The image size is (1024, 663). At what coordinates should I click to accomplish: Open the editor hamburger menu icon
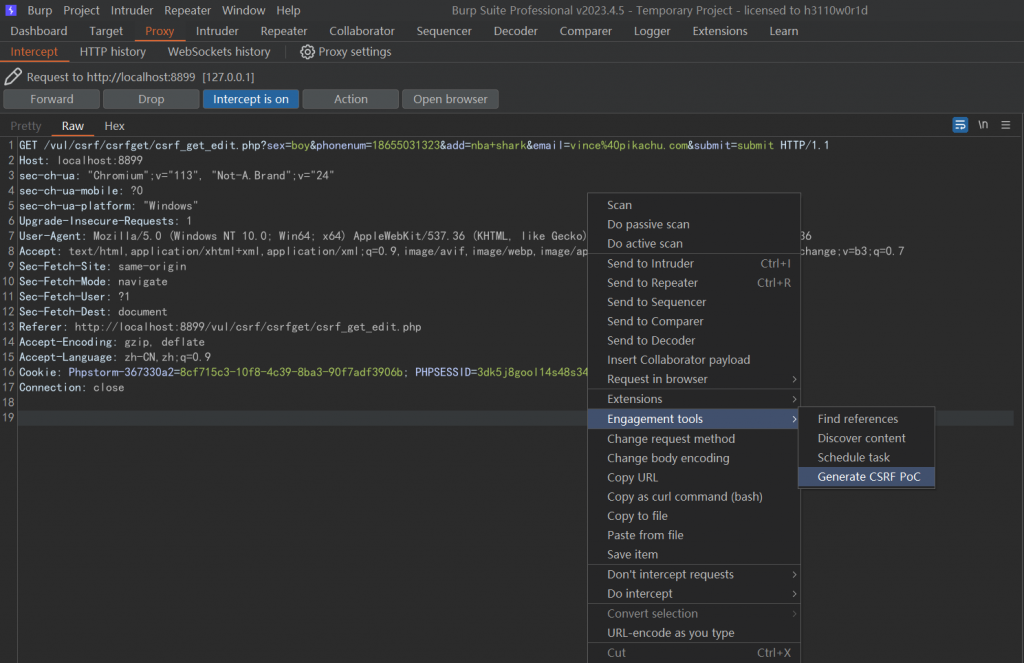tap(1006, 125)
